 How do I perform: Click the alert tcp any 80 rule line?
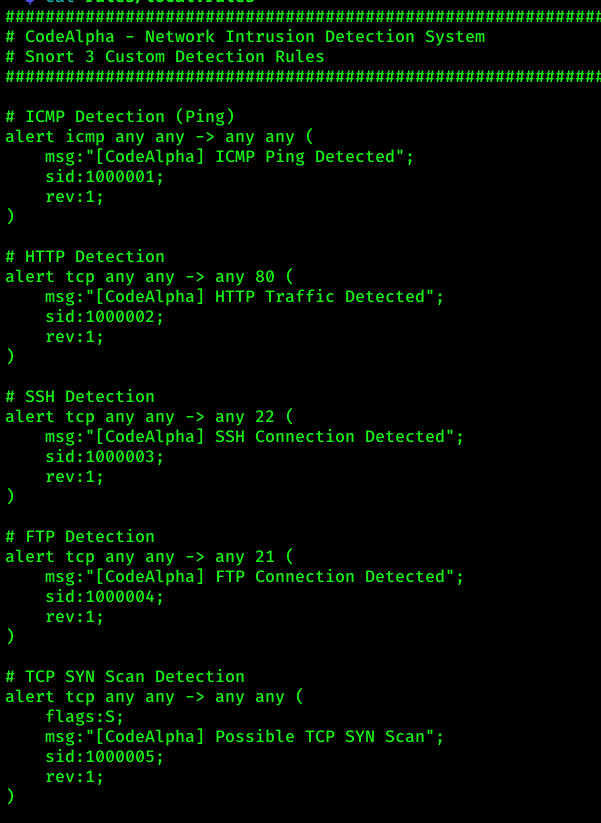tap(150, 277)
